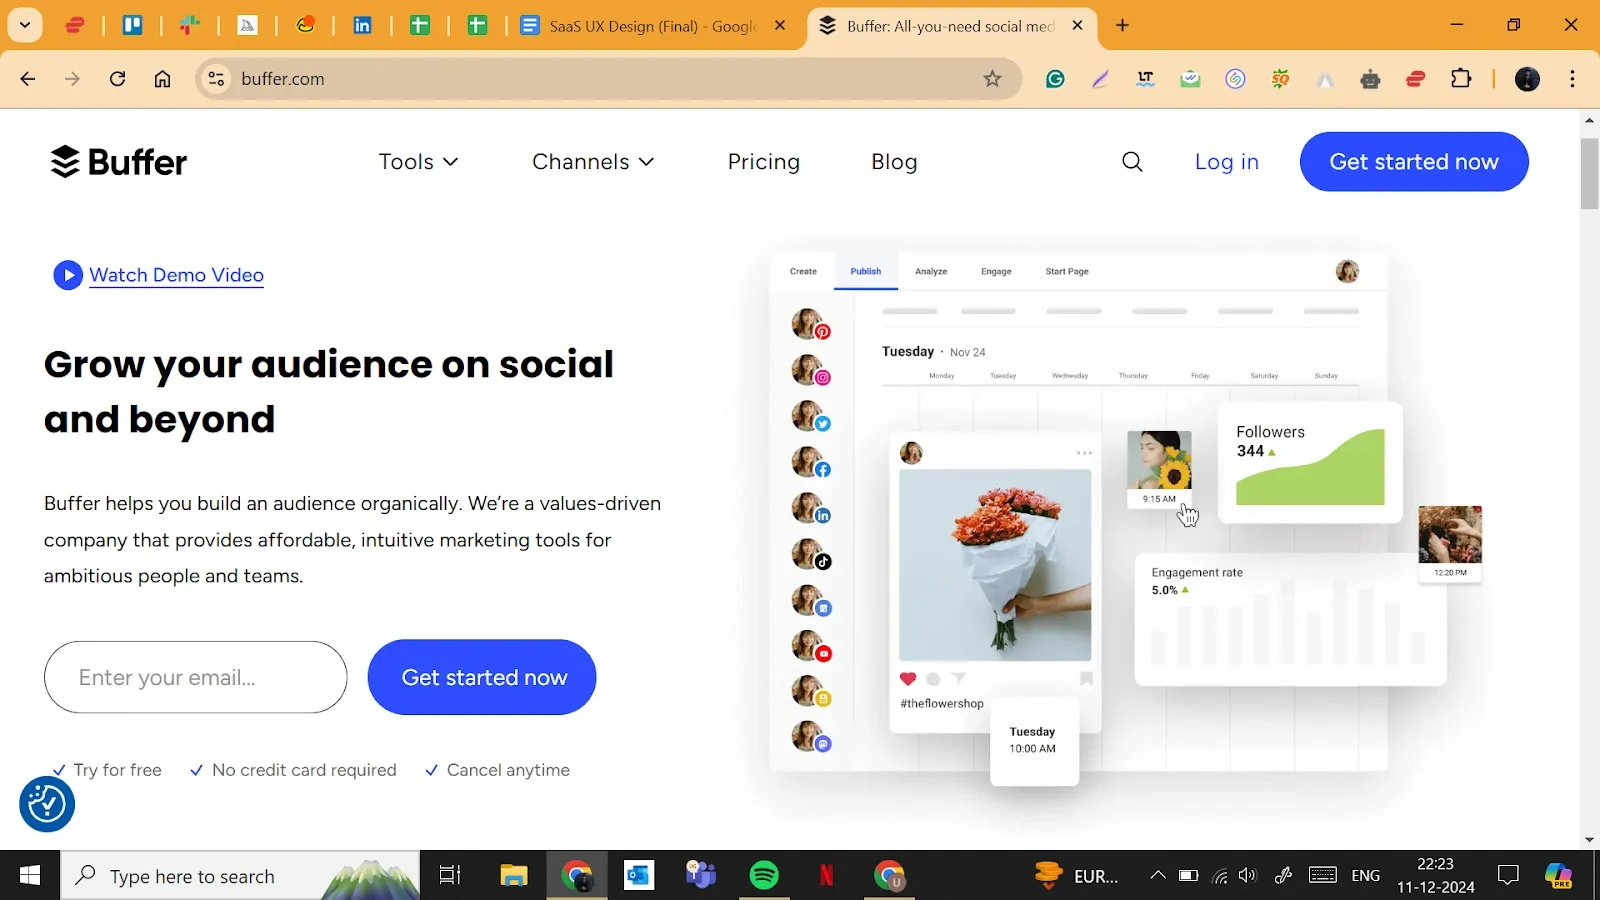Image resolution: width=1600 pixels, height=900 pixels.
Task: Click the Grammarly extension icon
Action: [1055, 79]
